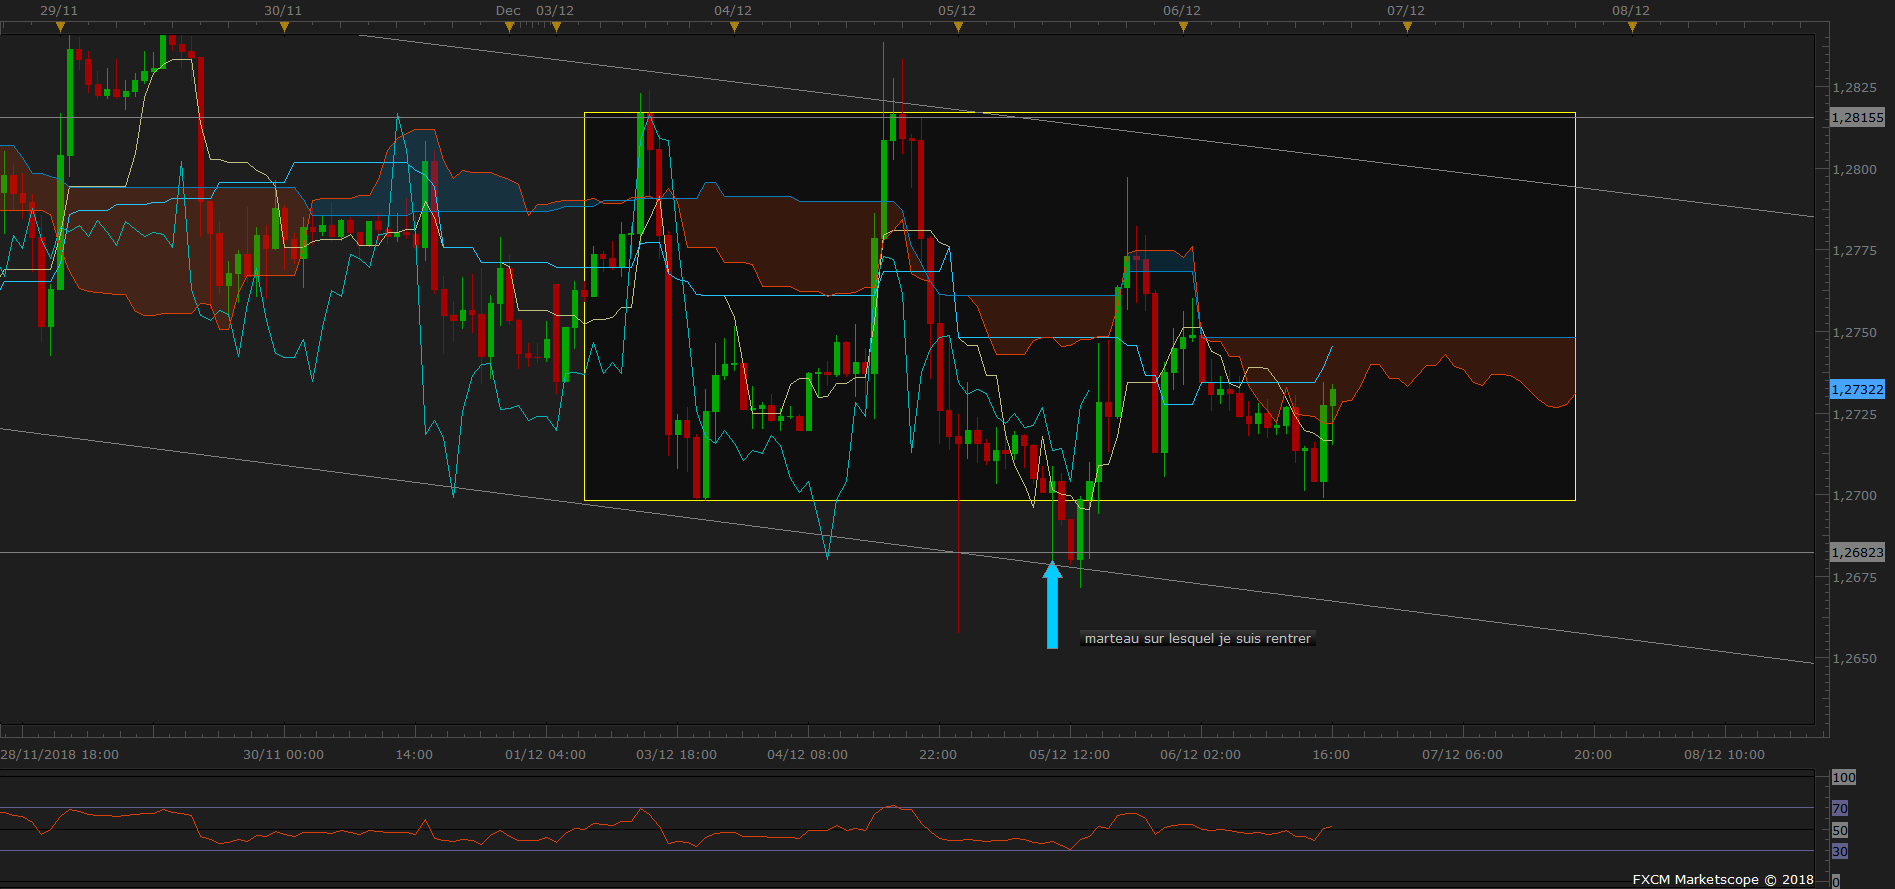The image size is (1895, 889).
Task: Click the '01/12 04:00' time axis label
Action: point(546,755)
